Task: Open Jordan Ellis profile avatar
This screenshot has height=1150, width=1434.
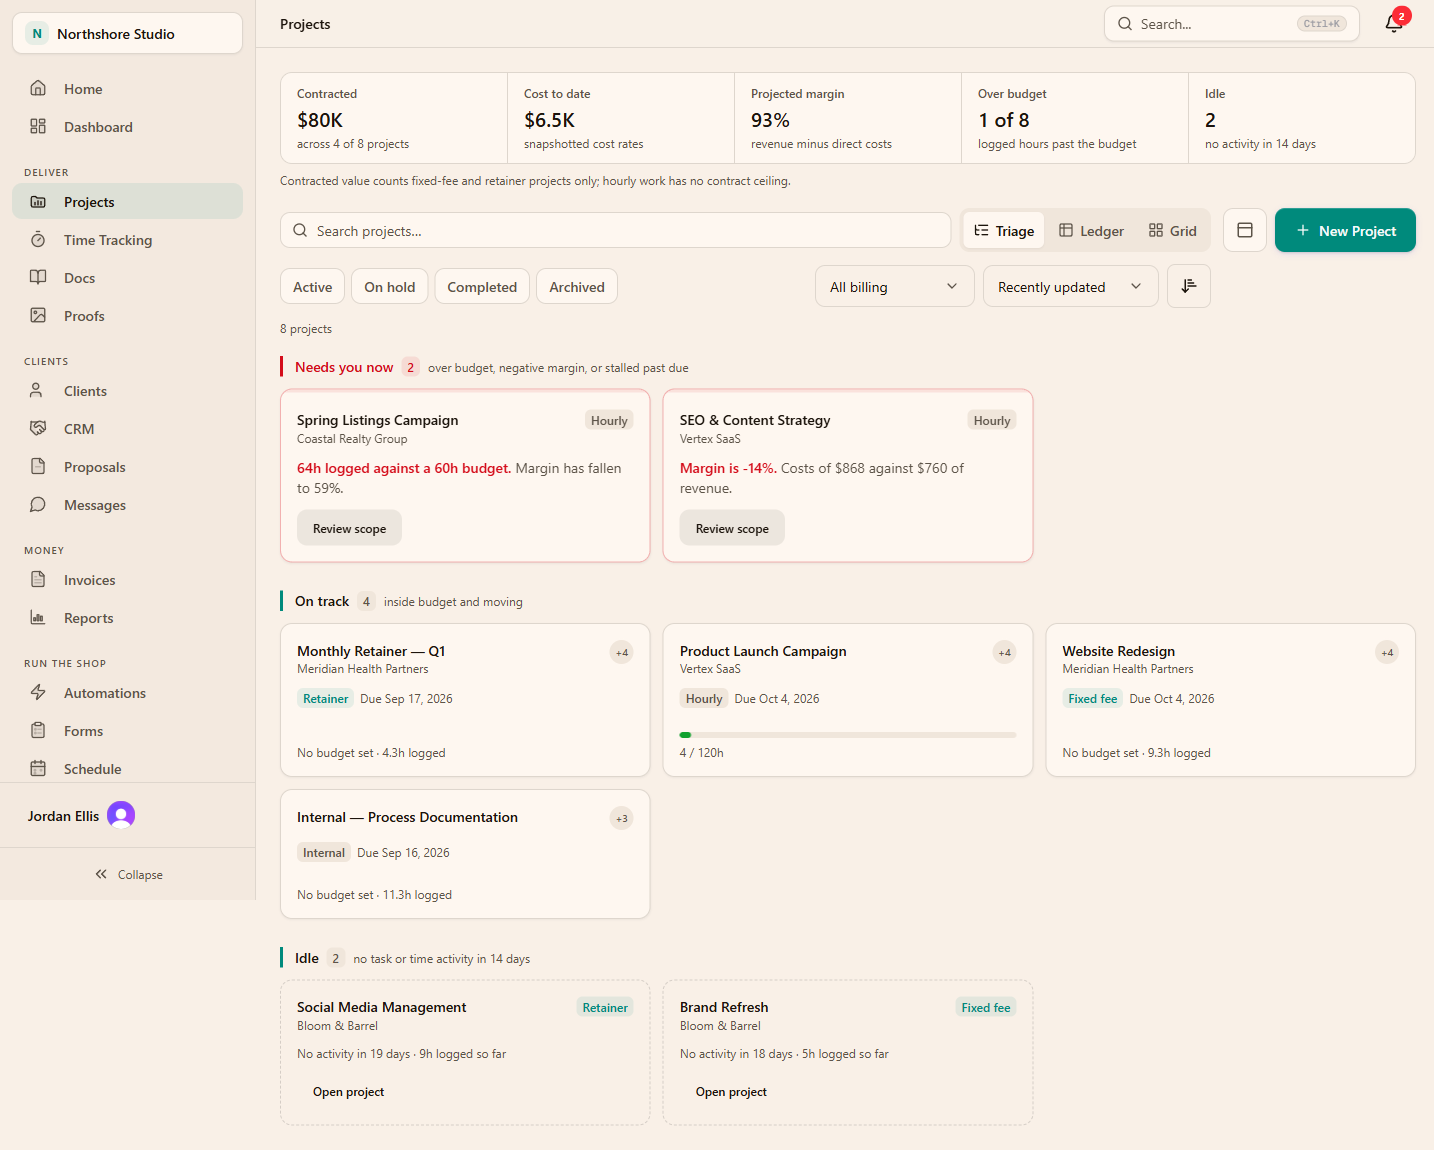Action: [121, 815]
